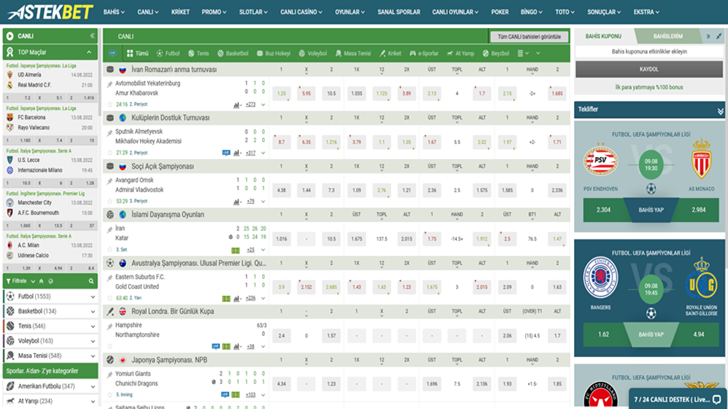The width and height of the screenshot is (728, 409).
Task: Collapse the left CANLI sidebar arrow
Action: tap(92, 36)
